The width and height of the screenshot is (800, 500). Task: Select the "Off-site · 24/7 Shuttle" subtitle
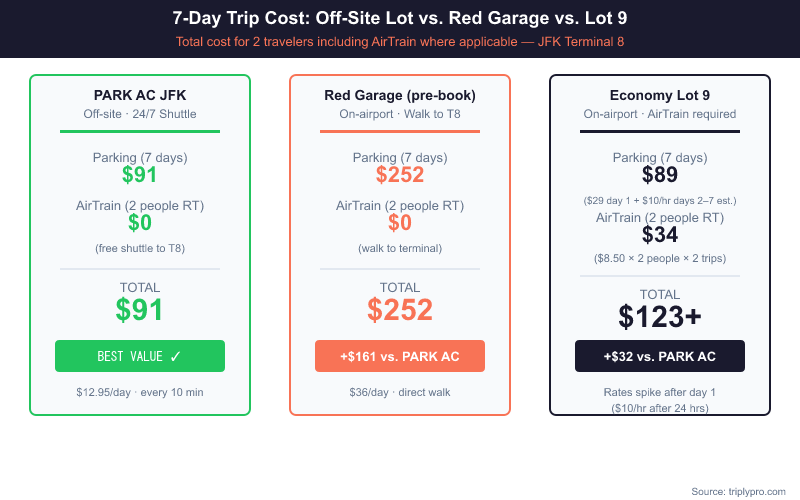pyautogui.click(x=140, y=114)
